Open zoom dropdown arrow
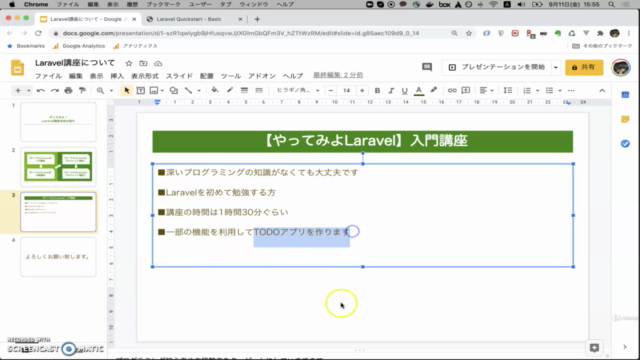640x360 pixels. [x=111, y=91]
